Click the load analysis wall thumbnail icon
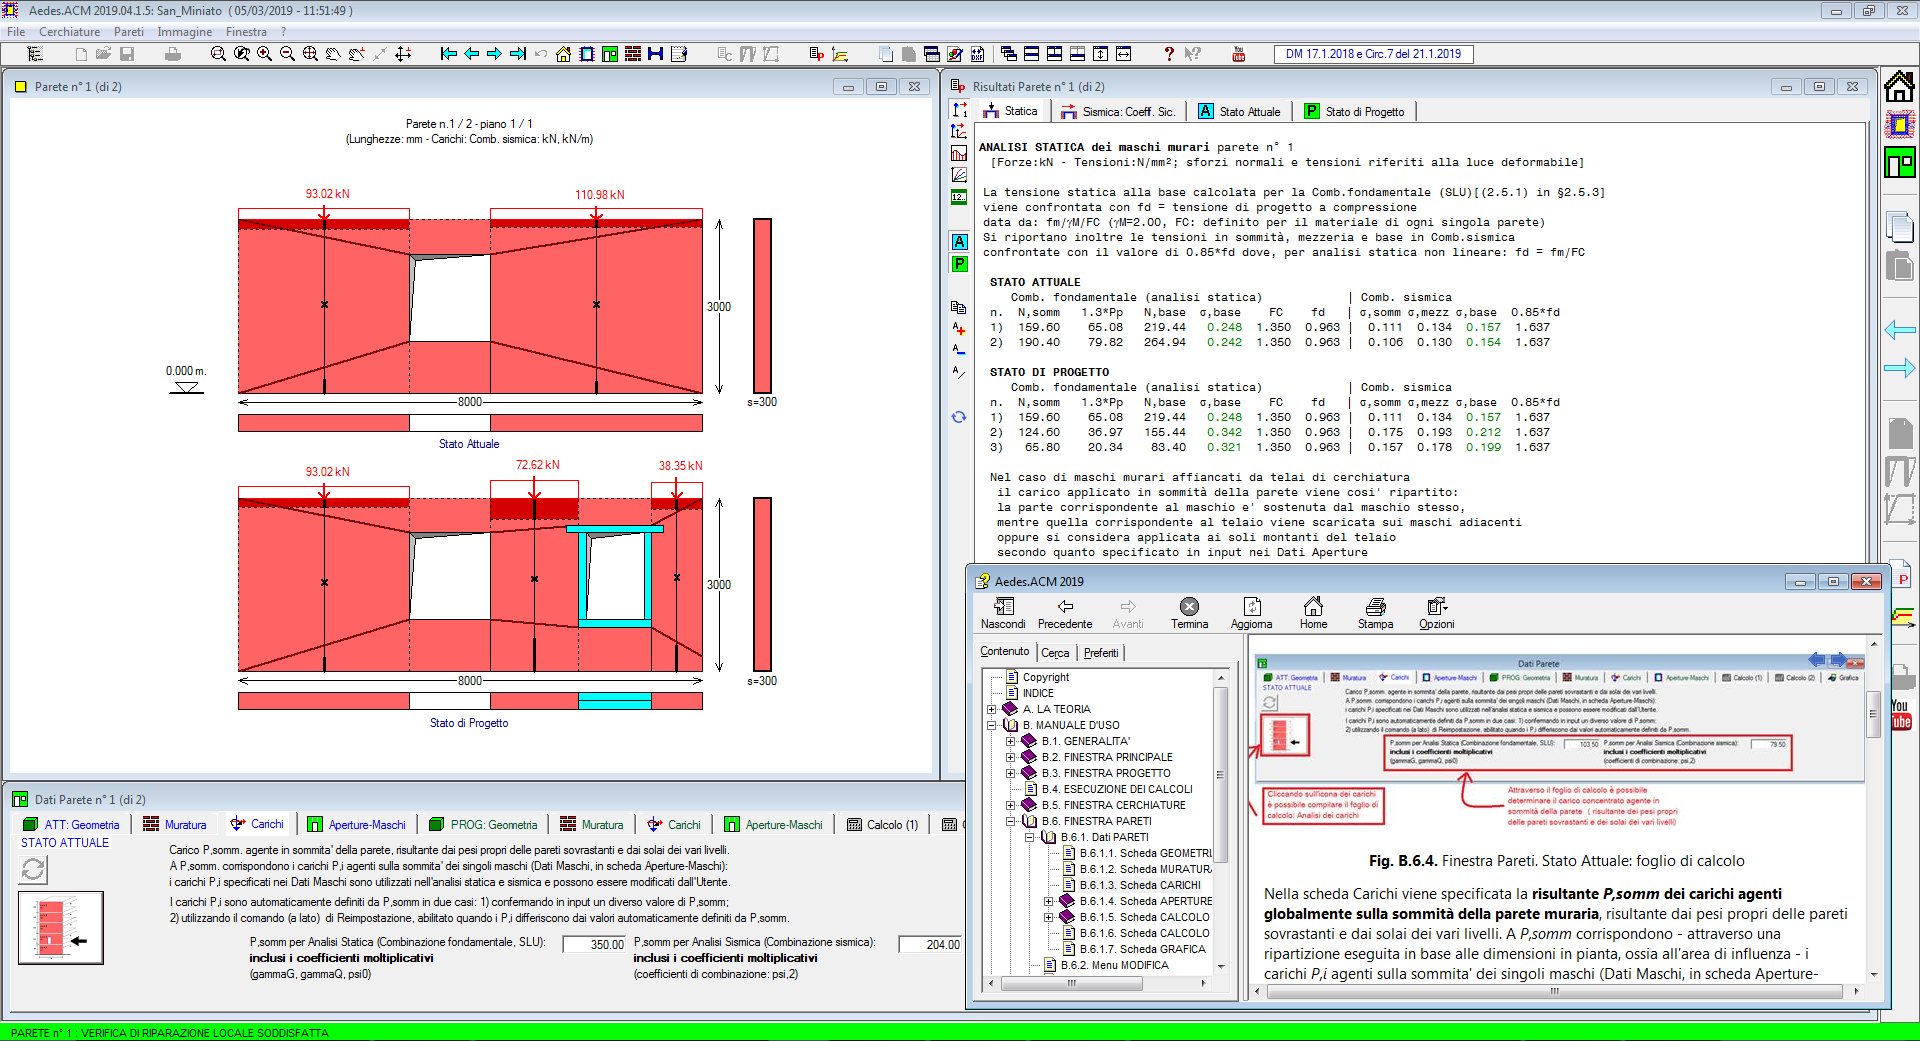1920x1041 pixels. point(61,928)
